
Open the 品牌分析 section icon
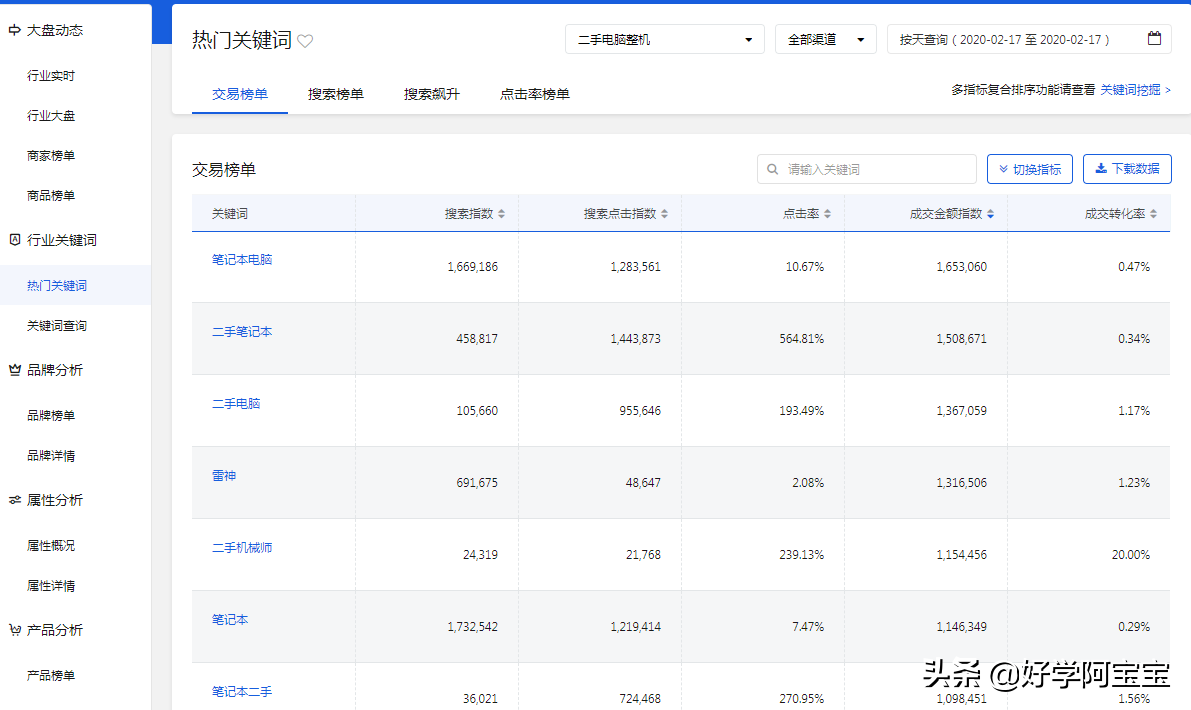tap(14, 370)
